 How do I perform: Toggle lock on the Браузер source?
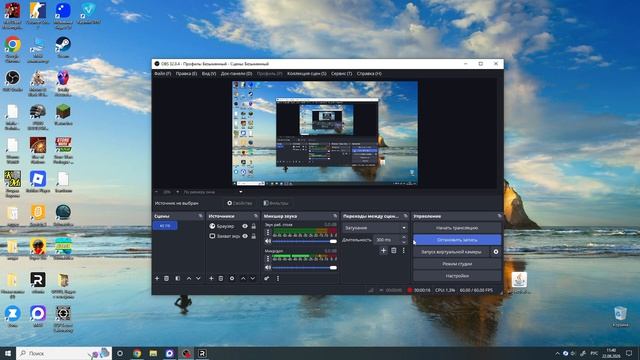(x=253, y=226)
